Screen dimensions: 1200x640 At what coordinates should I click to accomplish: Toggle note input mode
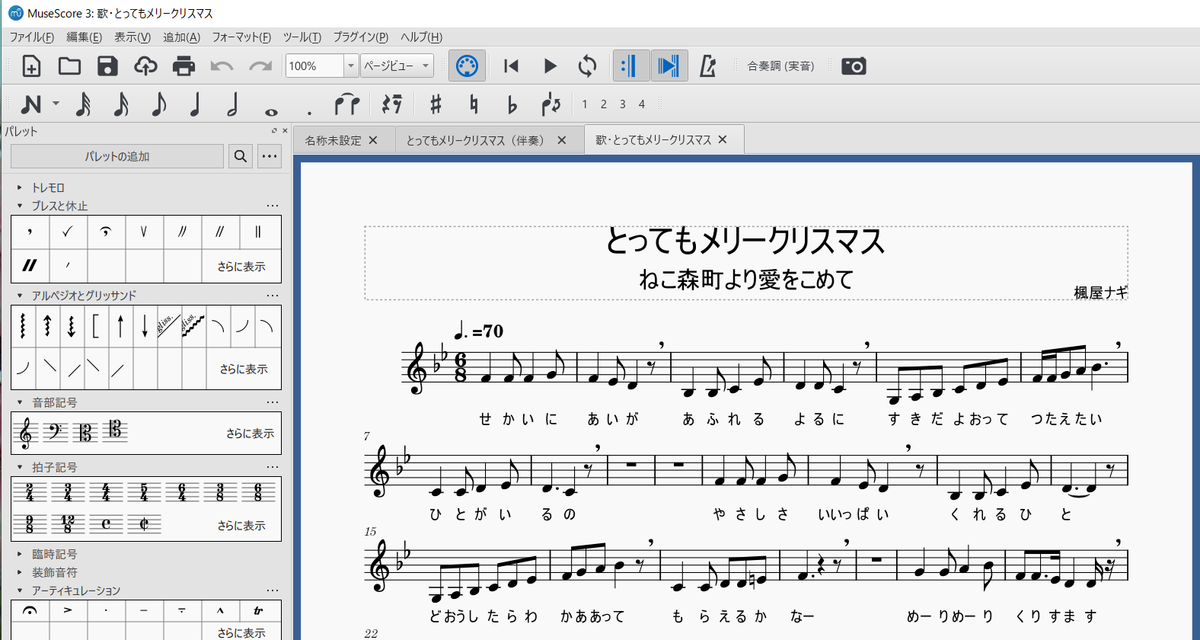tap(31, 104)
